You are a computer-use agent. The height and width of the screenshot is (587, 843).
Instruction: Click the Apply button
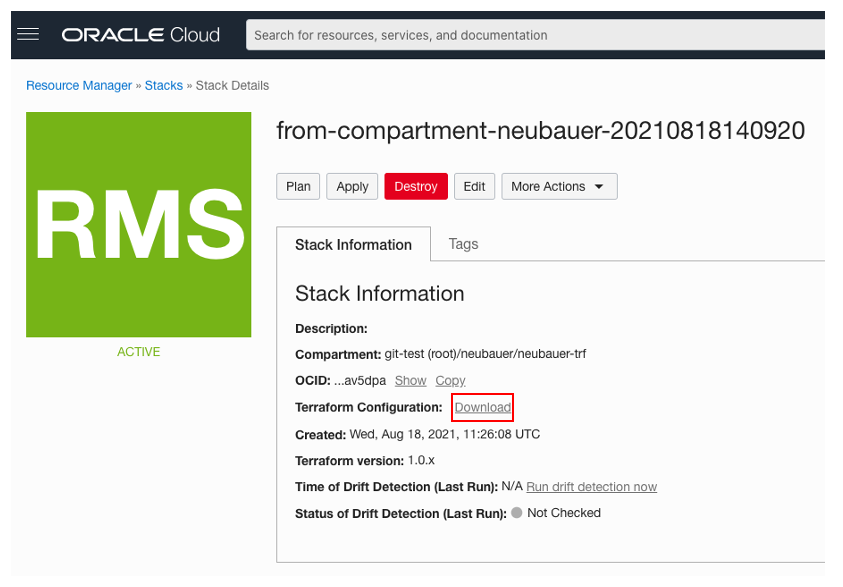click(352, 187)
